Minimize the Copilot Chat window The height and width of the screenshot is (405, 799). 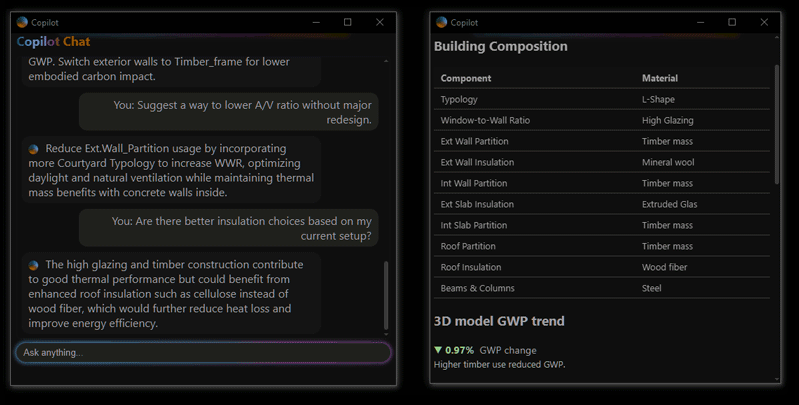click(x=315, y=22)
